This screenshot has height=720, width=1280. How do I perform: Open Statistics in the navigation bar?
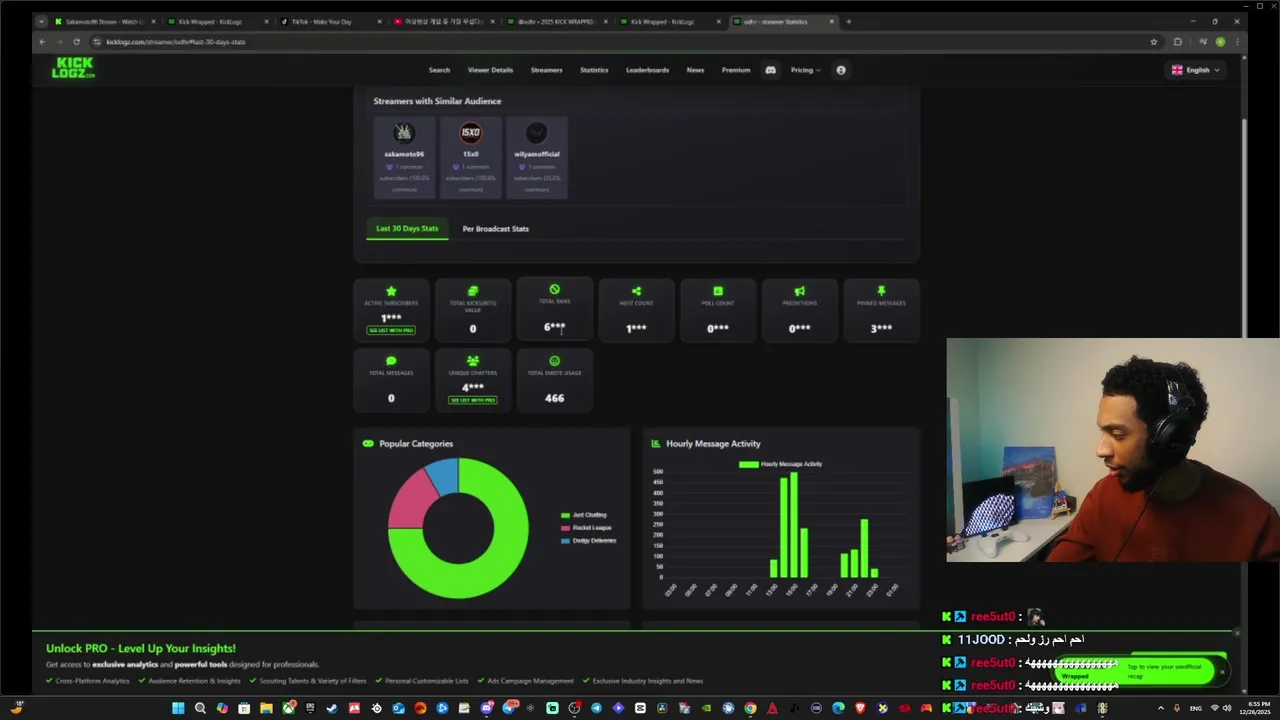click(594, 70)
